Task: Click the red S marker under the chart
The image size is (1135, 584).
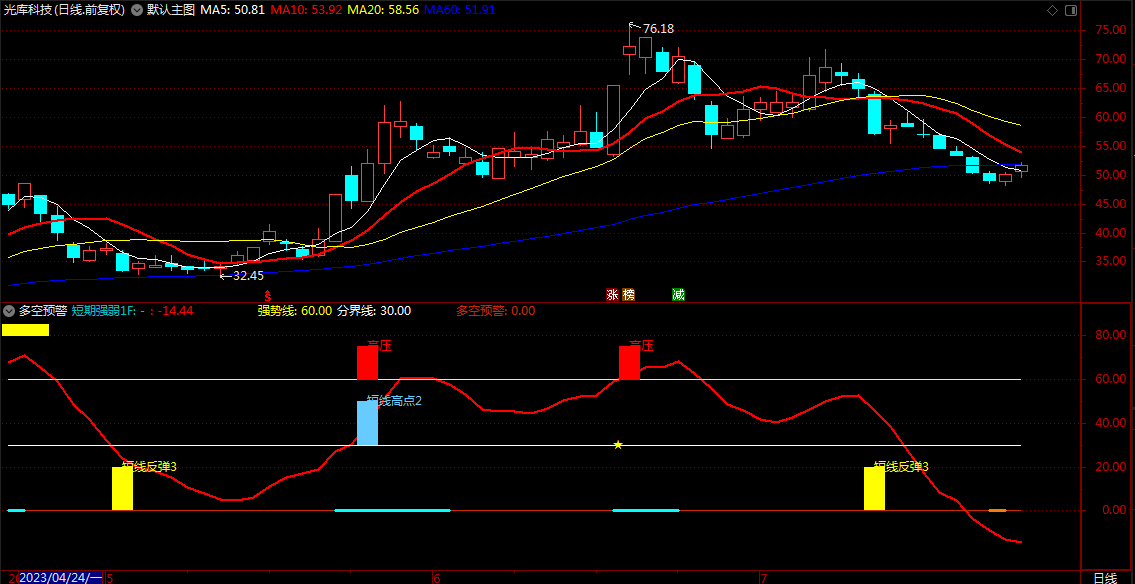Action: click(x=268, y=295)
